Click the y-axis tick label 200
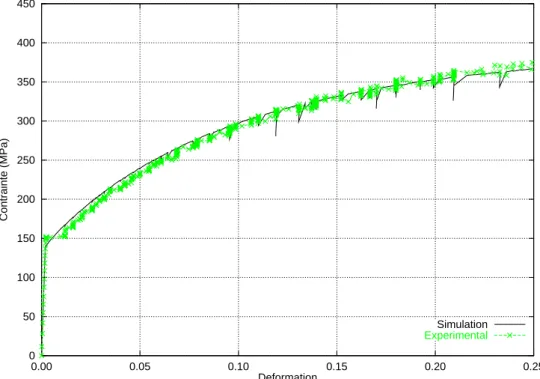 click(26, 199)
